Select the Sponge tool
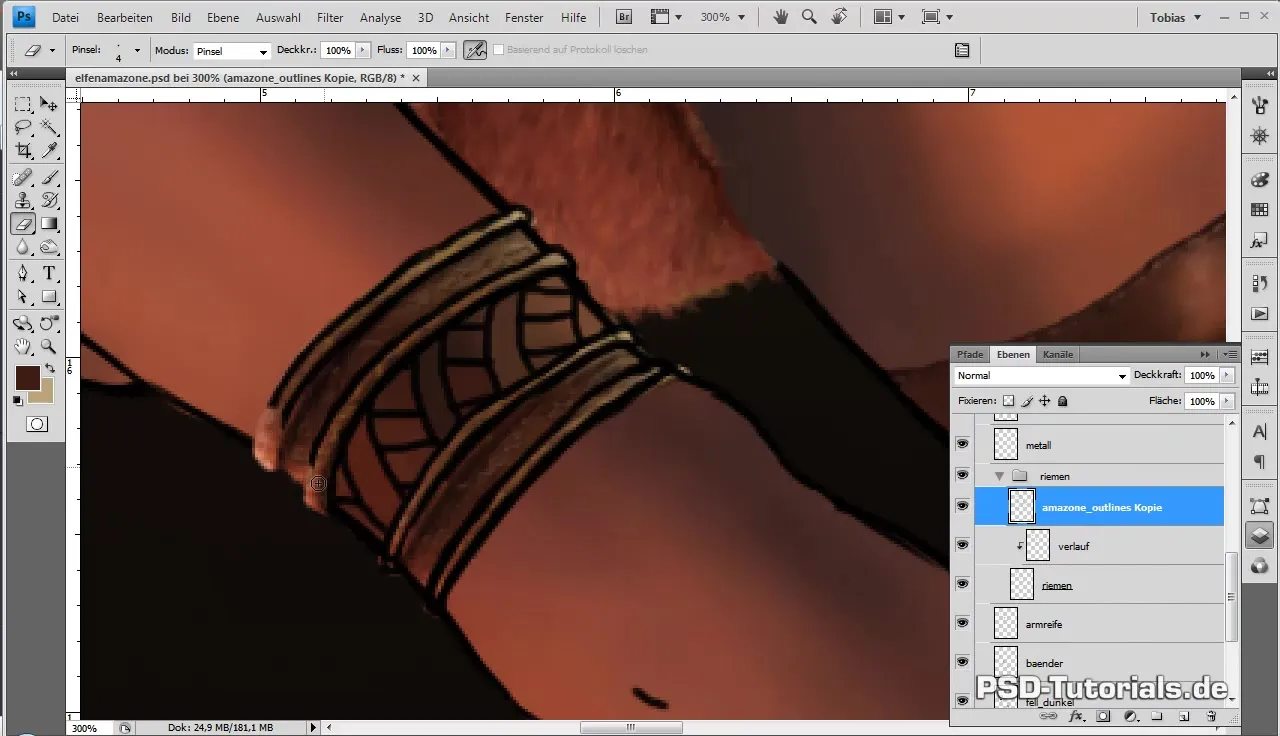The width and height of the screenshot is (1280, 736). click(x=49, y=247)
